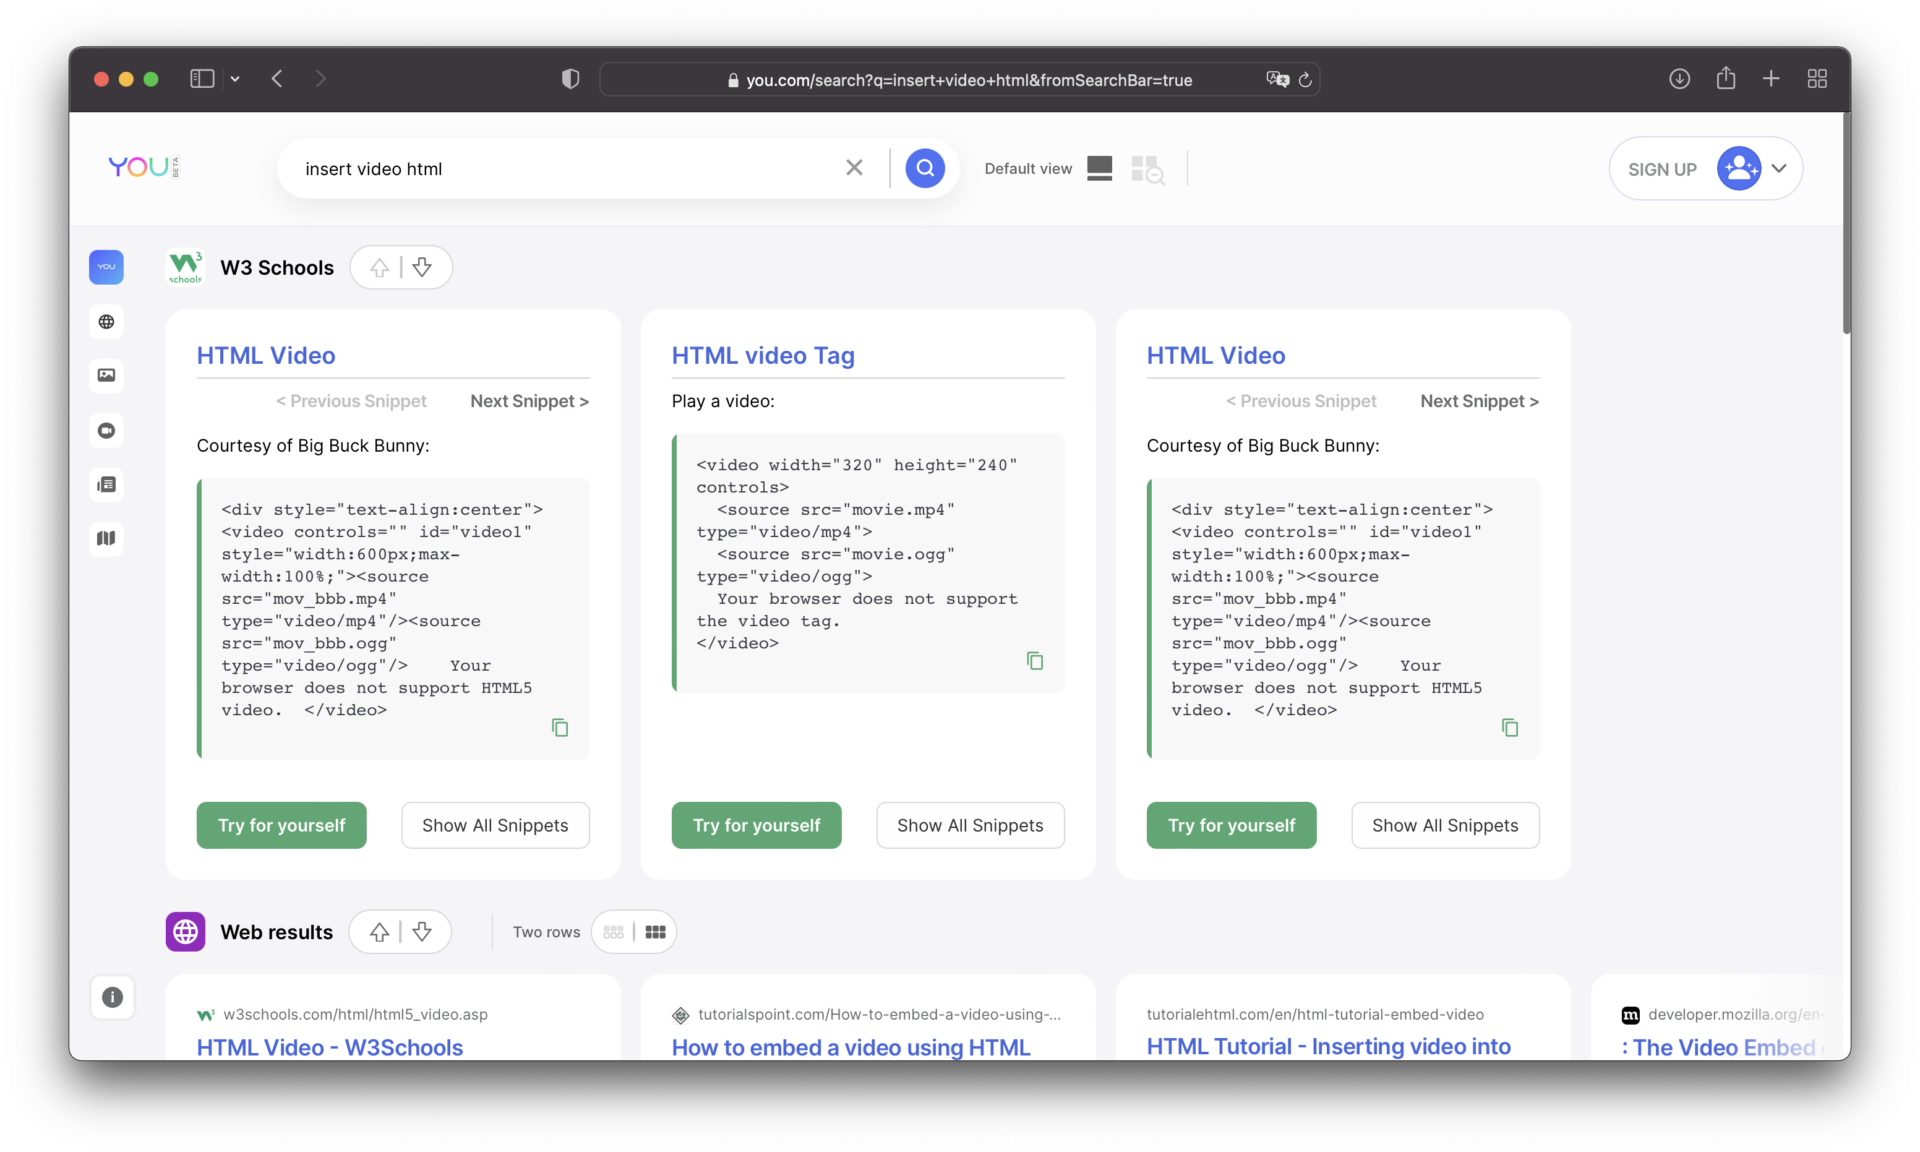
Task: Open the globe icon in left sidebar
Action: click(106, 322)
